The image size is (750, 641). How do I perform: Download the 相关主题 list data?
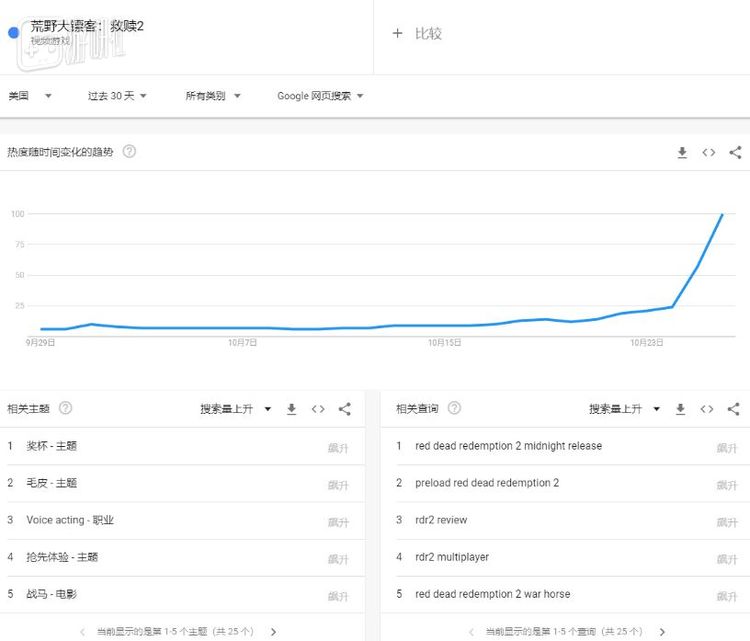click(292, 409)
